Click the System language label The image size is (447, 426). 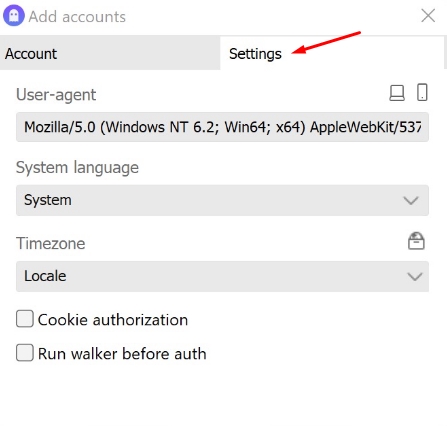pos(77,168)
